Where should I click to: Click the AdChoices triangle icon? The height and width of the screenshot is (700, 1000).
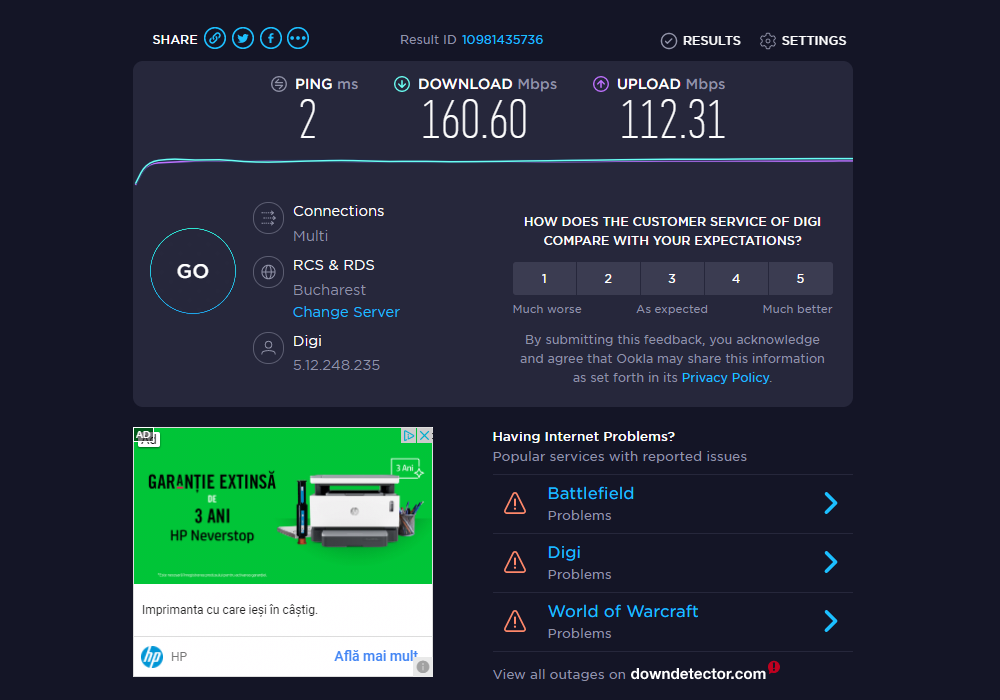(409, 435)
